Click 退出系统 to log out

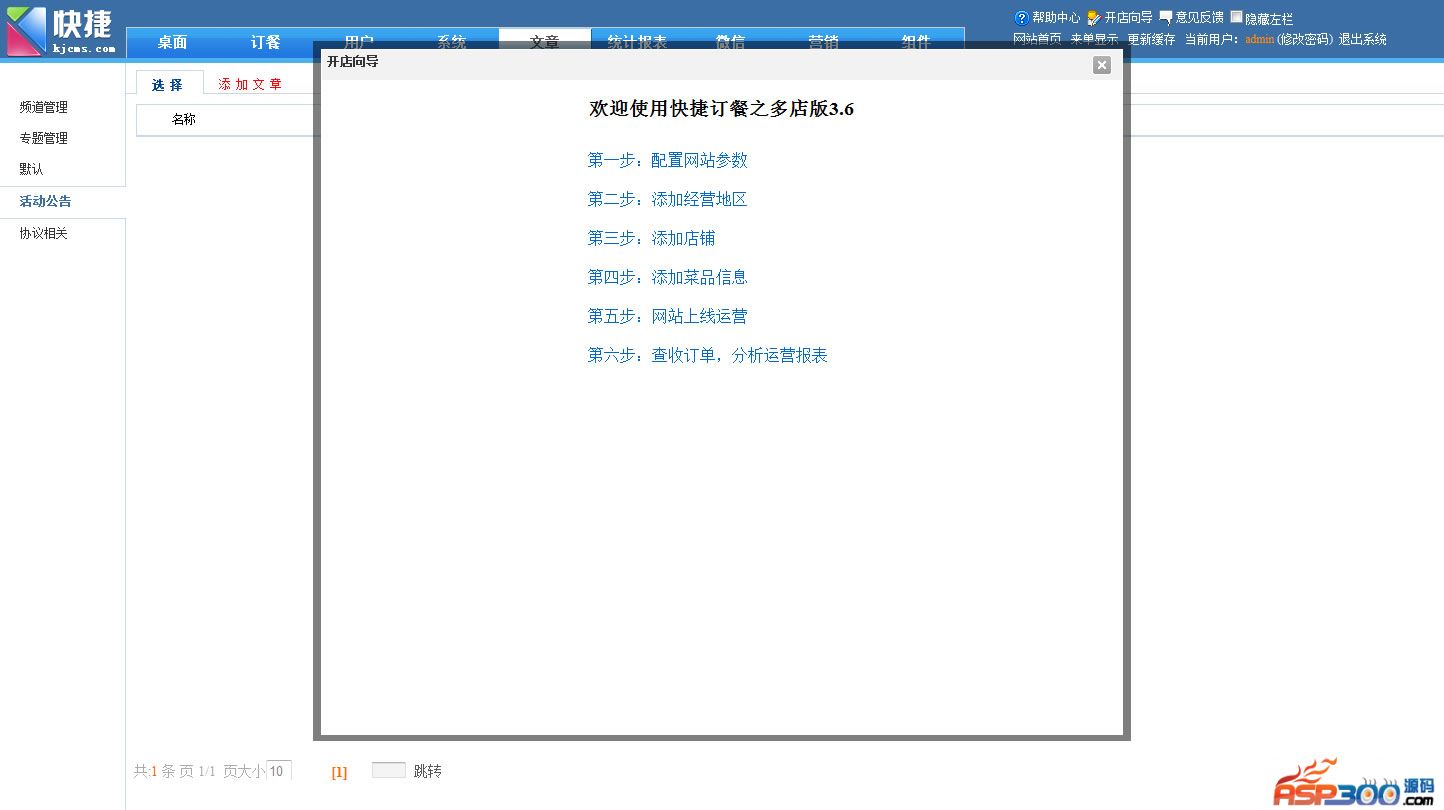tap(1363, 39)
